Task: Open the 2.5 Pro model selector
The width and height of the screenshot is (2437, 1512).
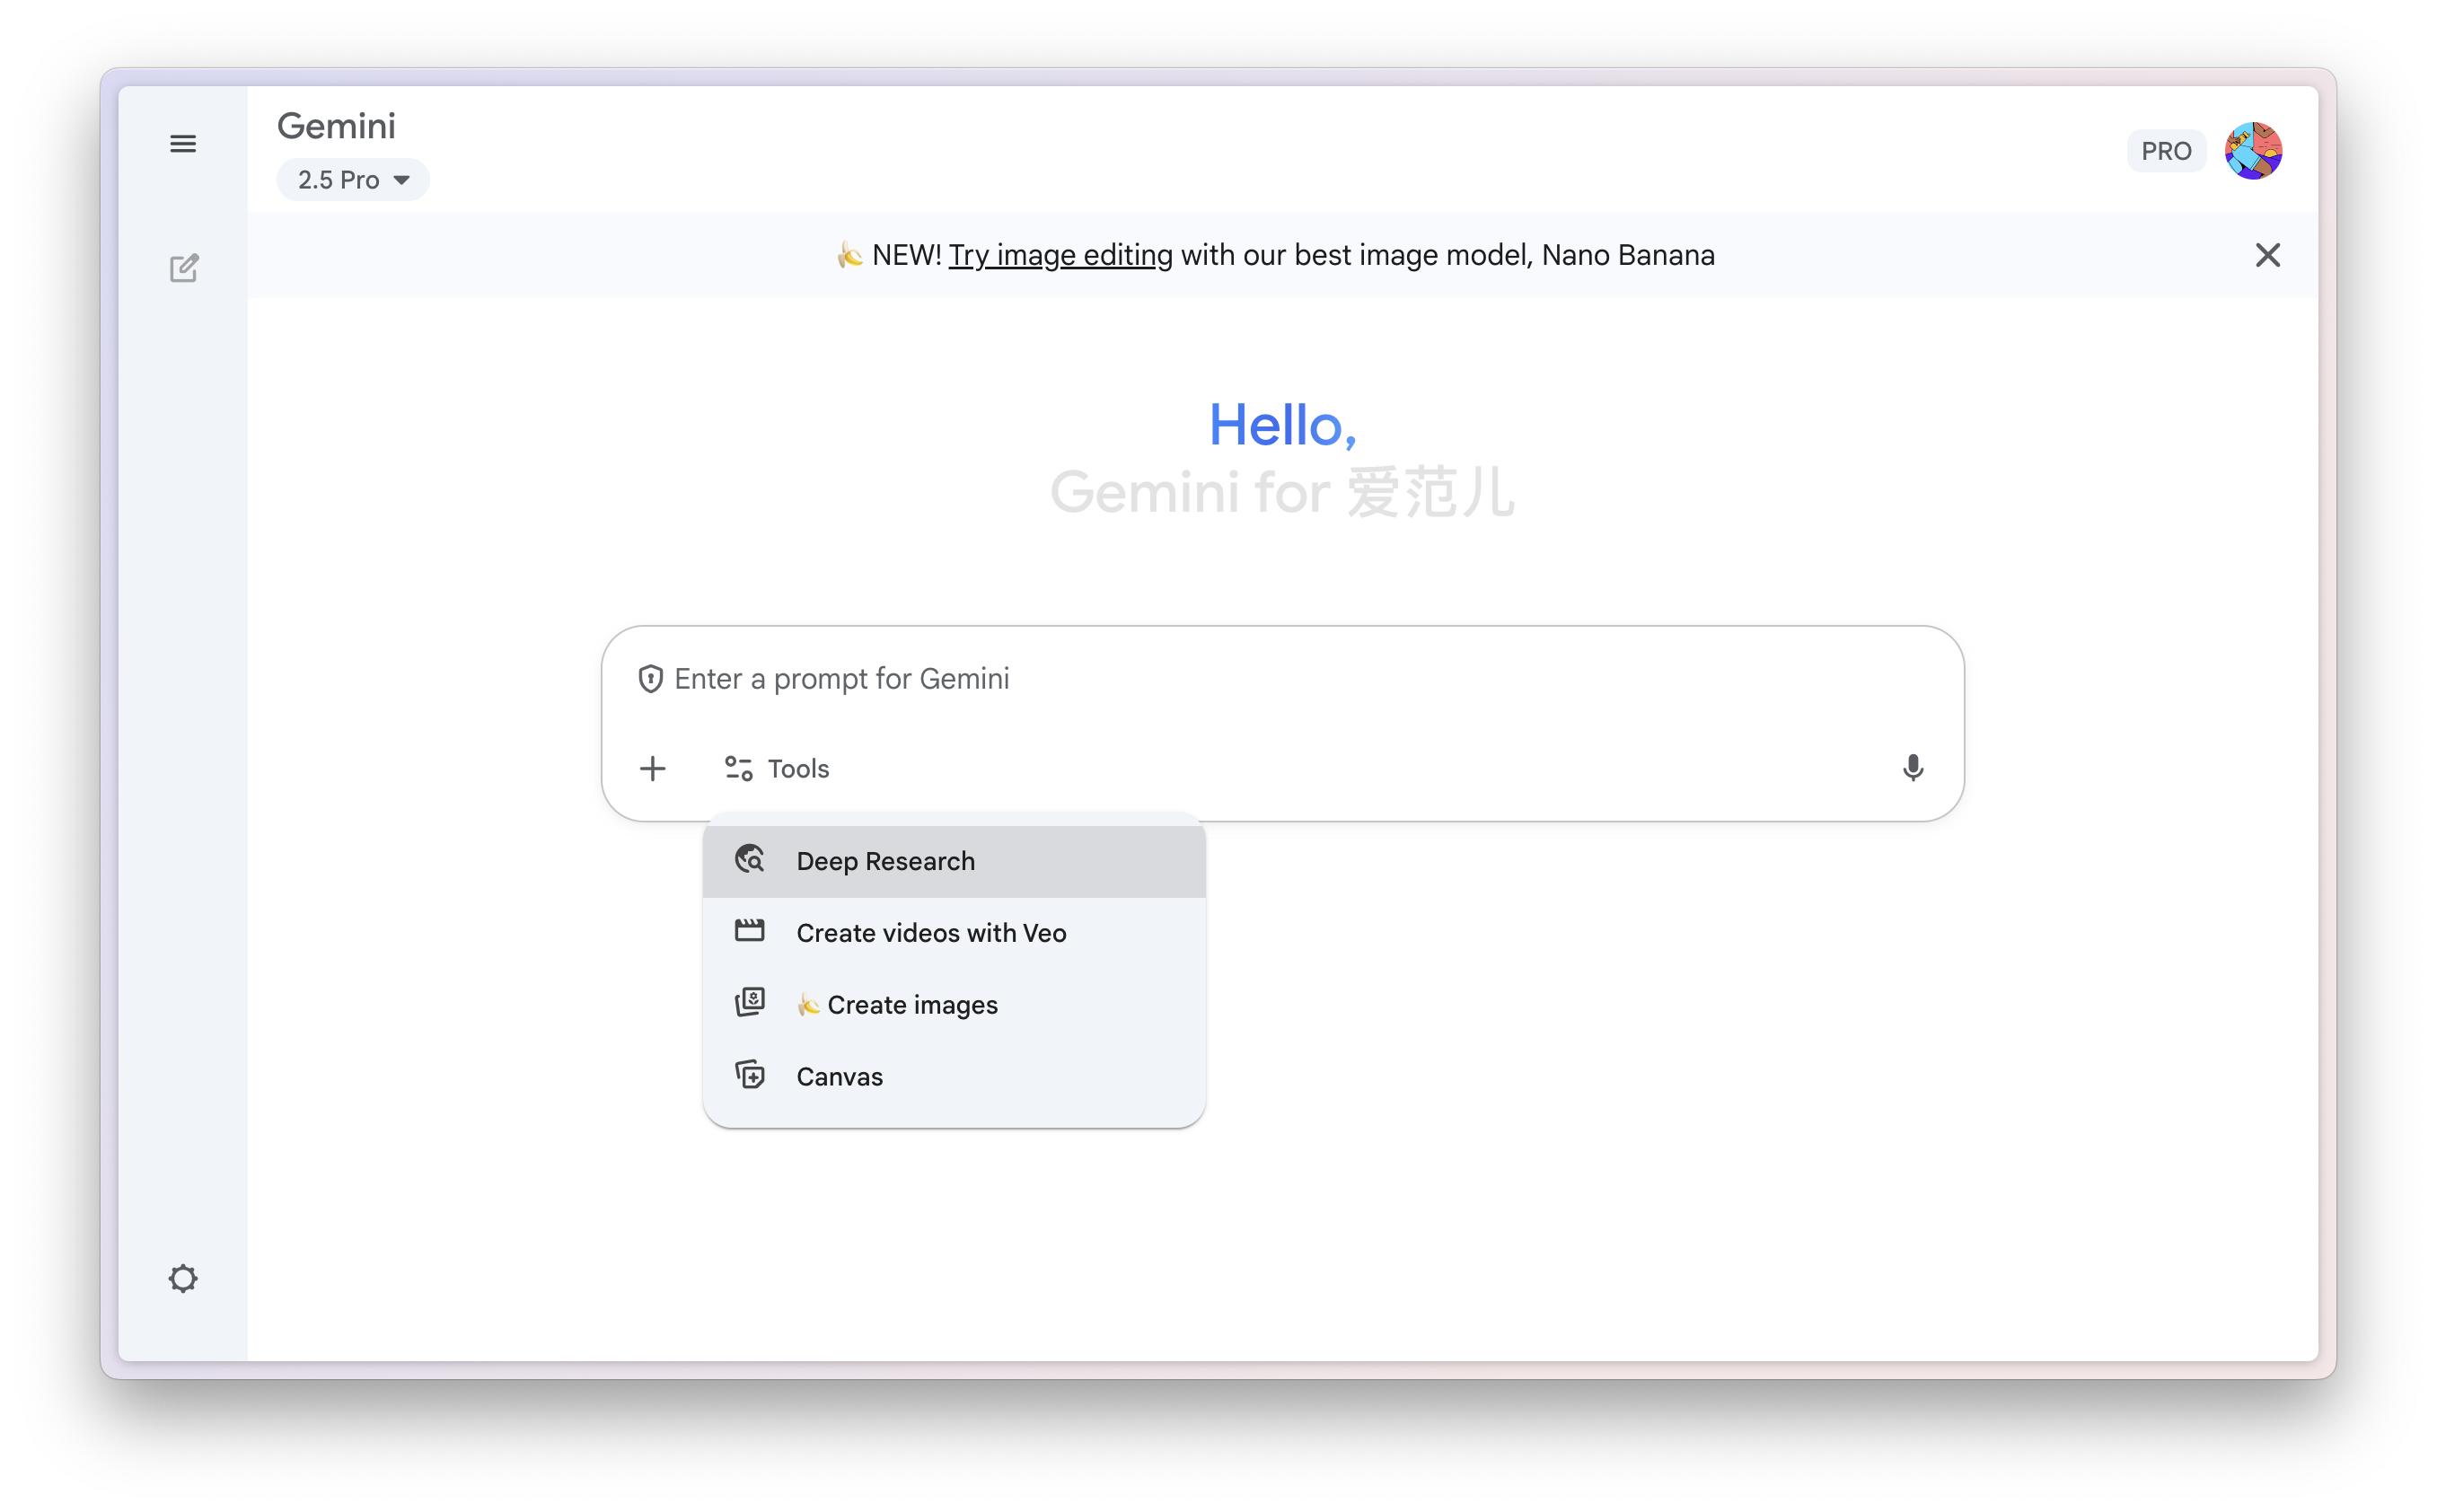Action: tap(352, 179)
